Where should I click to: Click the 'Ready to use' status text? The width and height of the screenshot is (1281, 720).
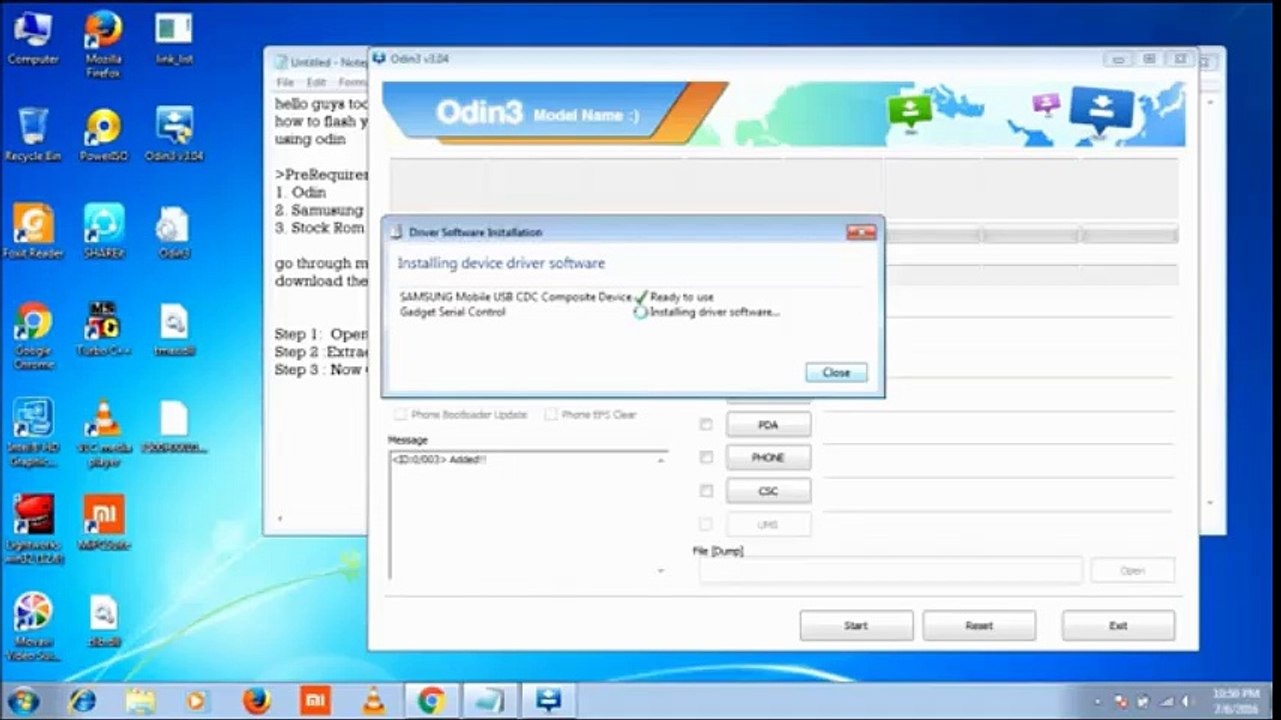[x=682, y=297]
